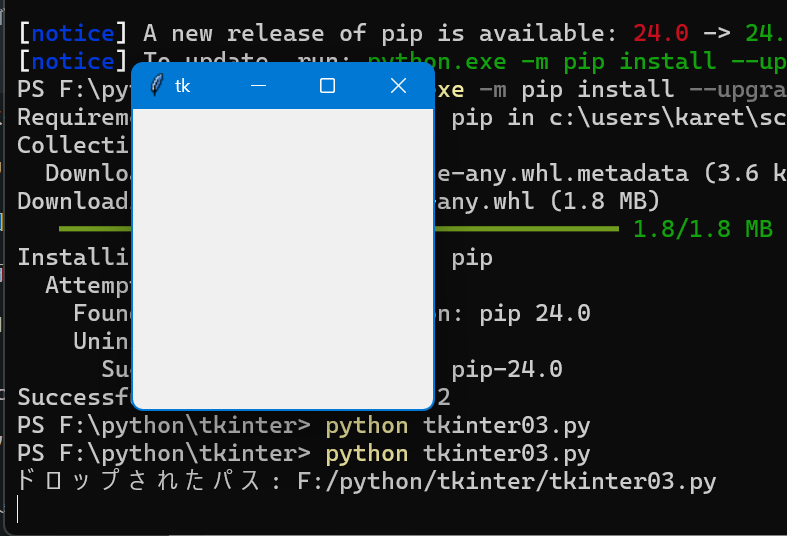This screenshot has width=787, height=536.
Task: Click the tk feather icon in title bar
Action: (157, 85)
